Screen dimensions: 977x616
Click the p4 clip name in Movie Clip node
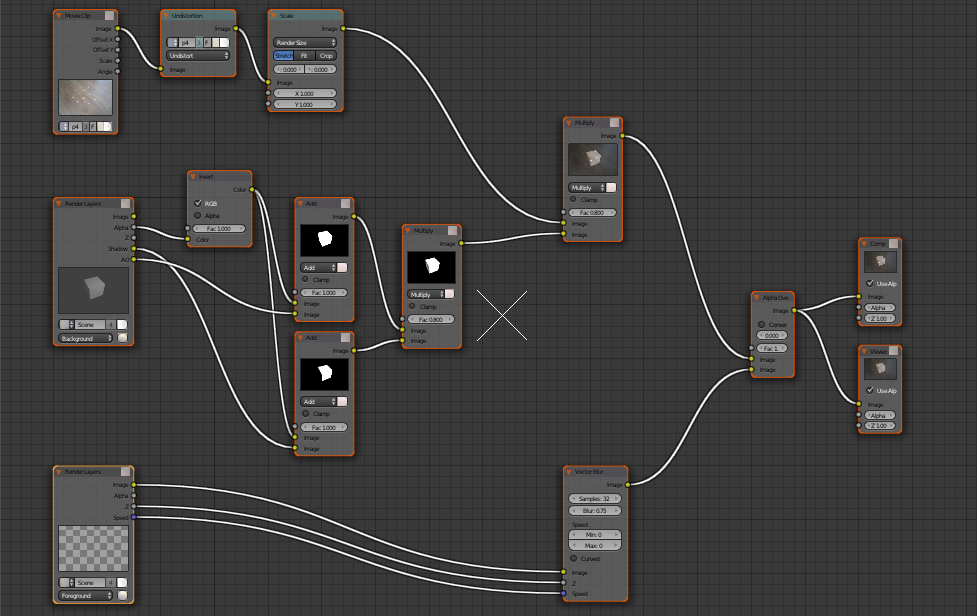click(x=75, y=126)
